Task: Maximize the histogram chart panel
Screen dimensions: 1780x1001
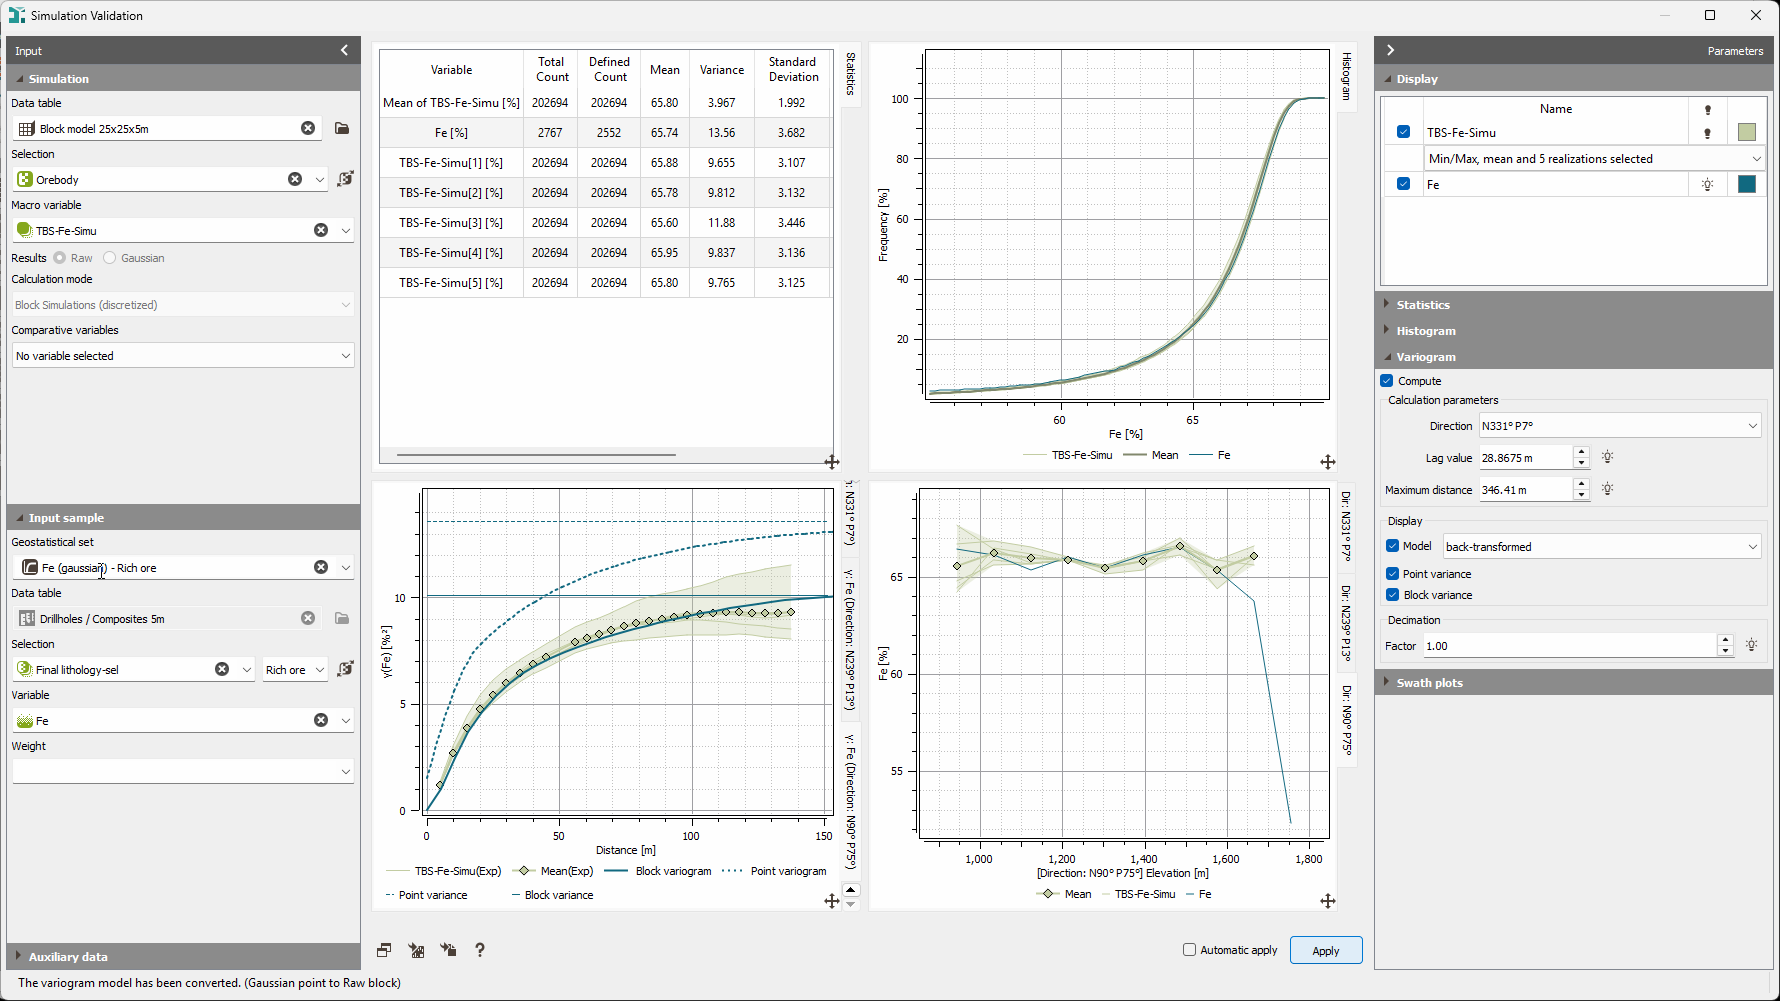Action: click(x=1328, y=462)
